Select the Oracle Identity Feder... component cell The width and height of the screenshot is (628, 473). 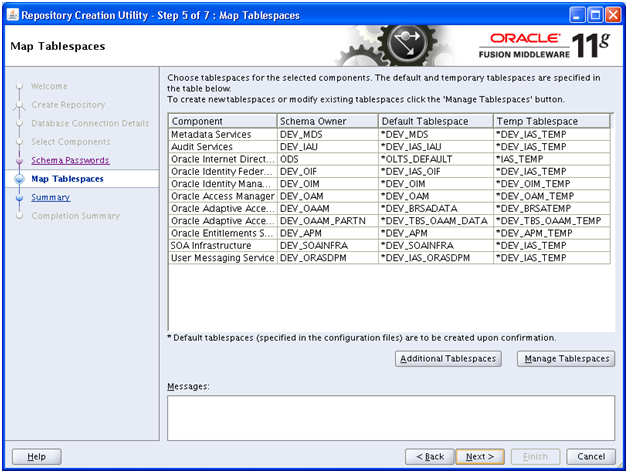click(x=223, y=172)
